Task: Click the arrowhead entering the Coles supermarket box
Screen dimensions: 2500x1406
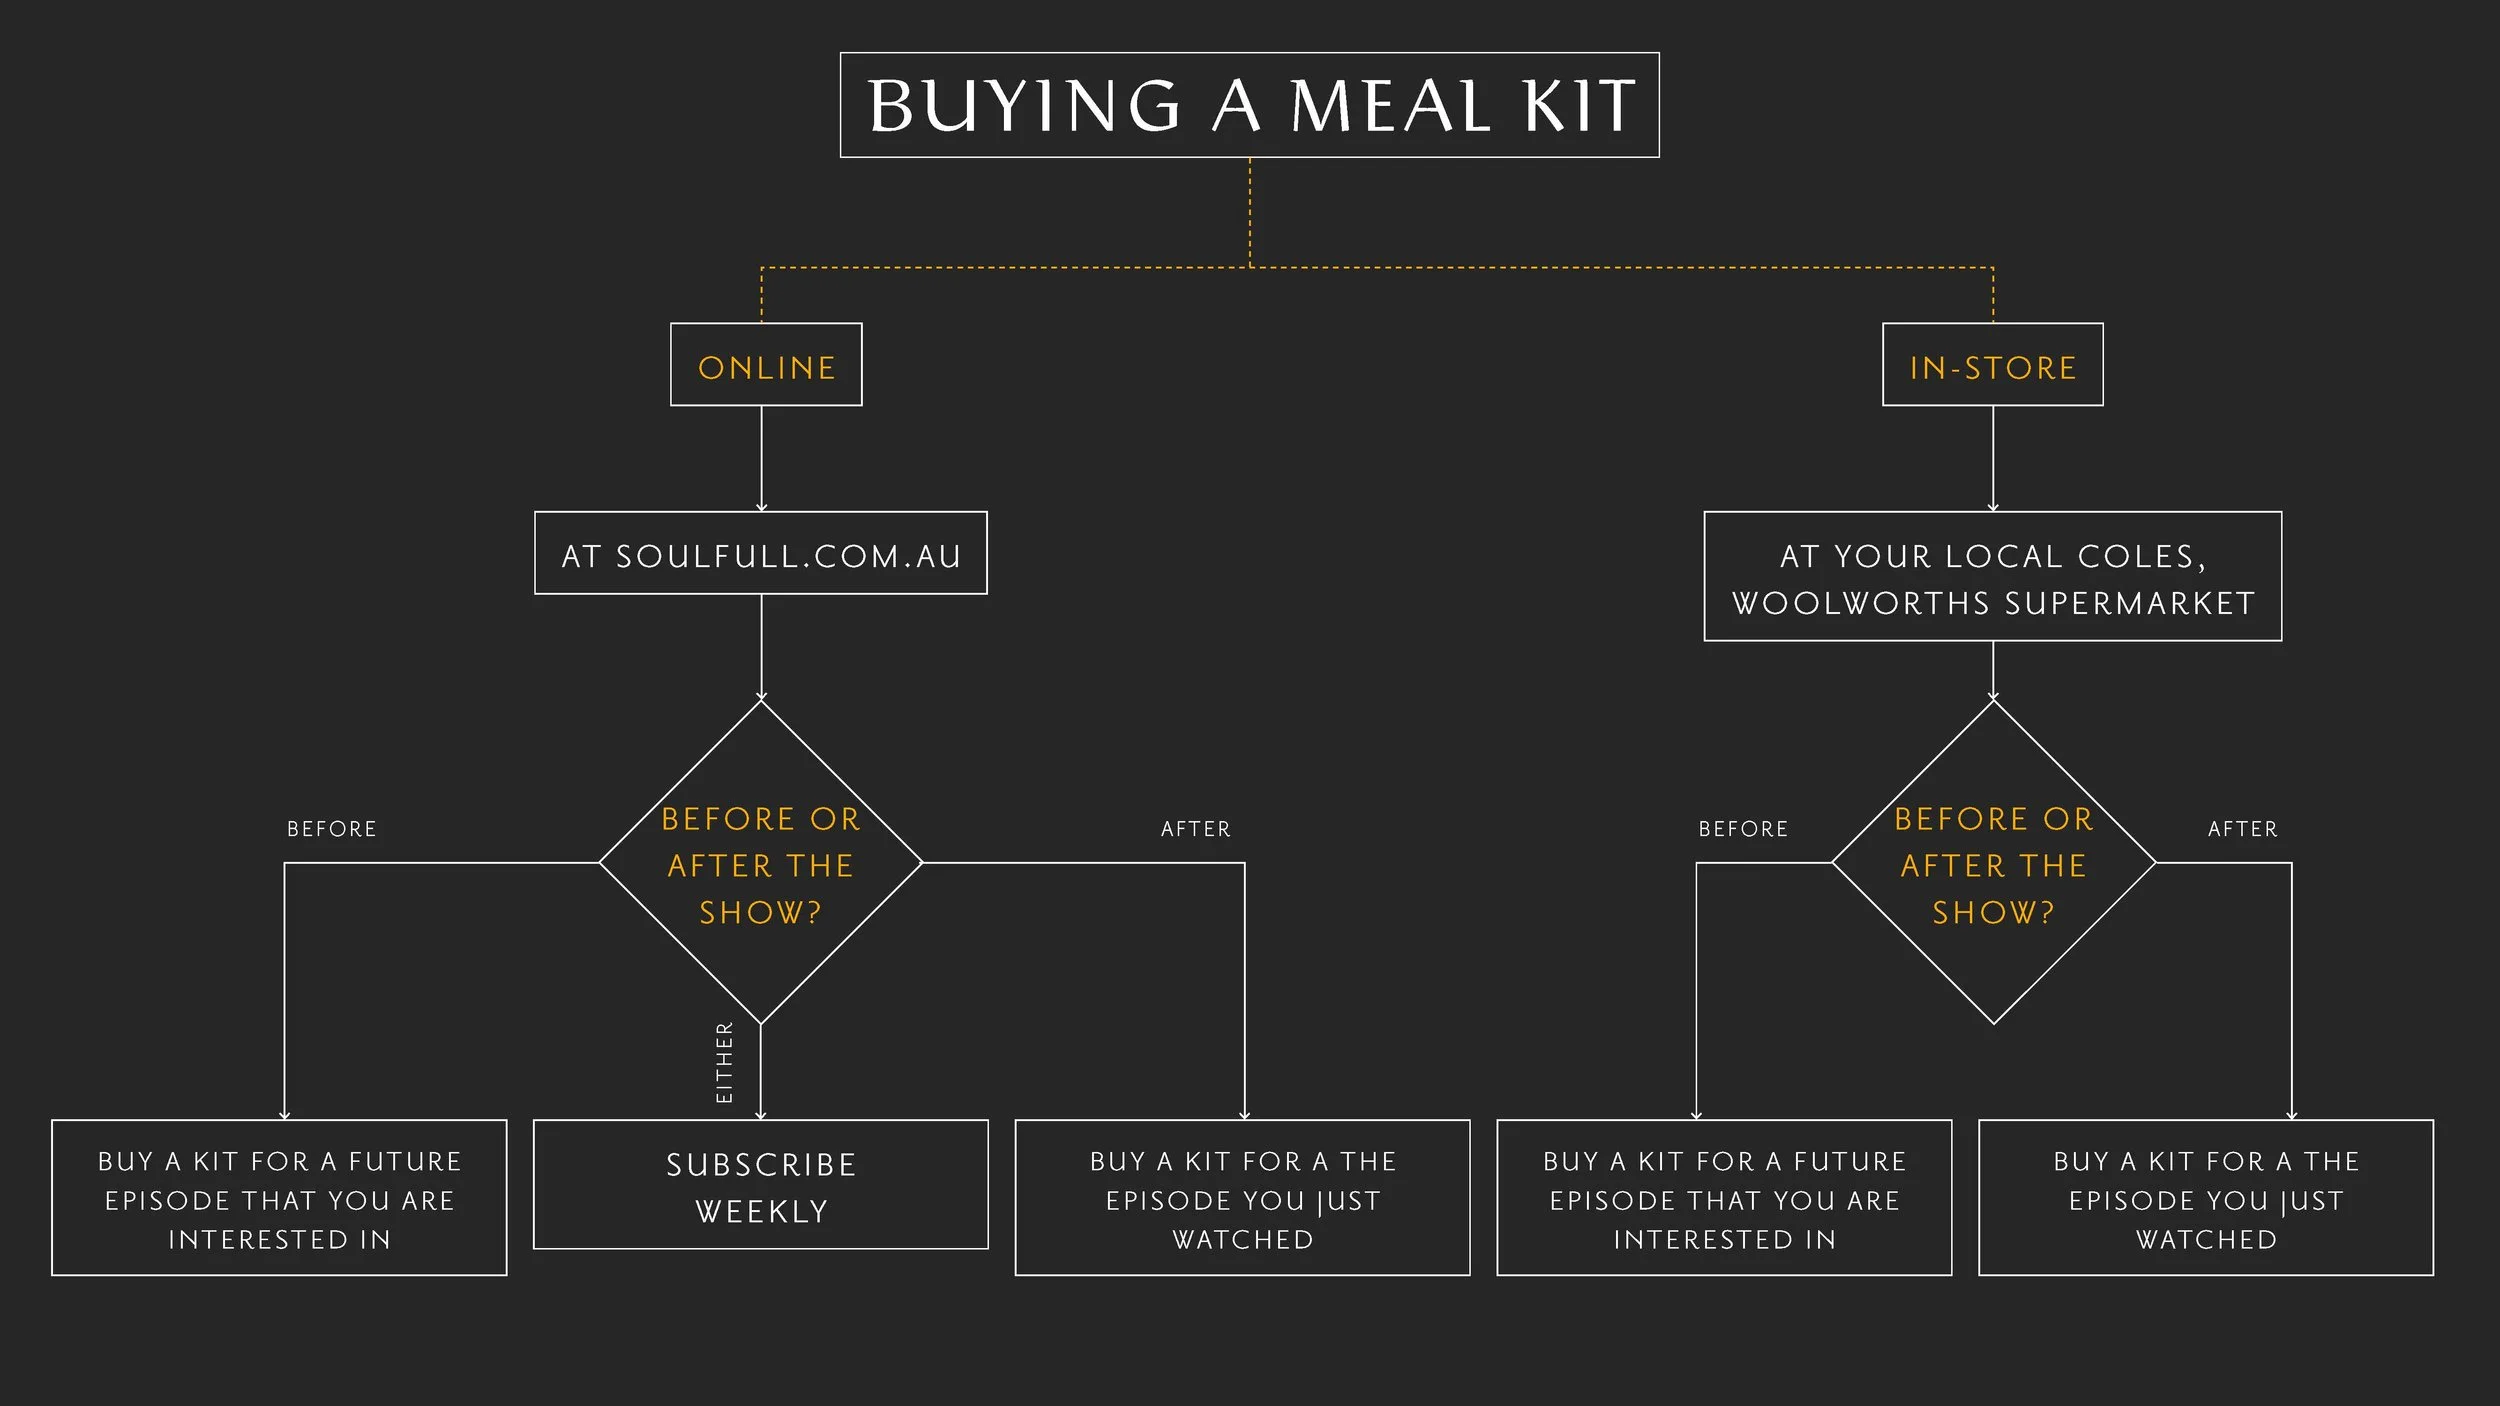Action: 1993,507
